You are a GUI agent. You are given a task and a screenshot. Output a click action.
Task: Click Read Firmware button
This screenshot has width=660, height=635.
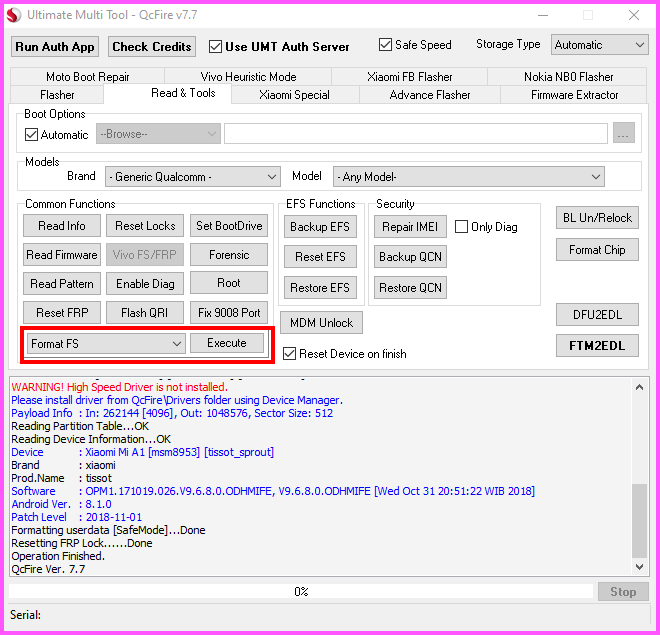coord(62,255)
